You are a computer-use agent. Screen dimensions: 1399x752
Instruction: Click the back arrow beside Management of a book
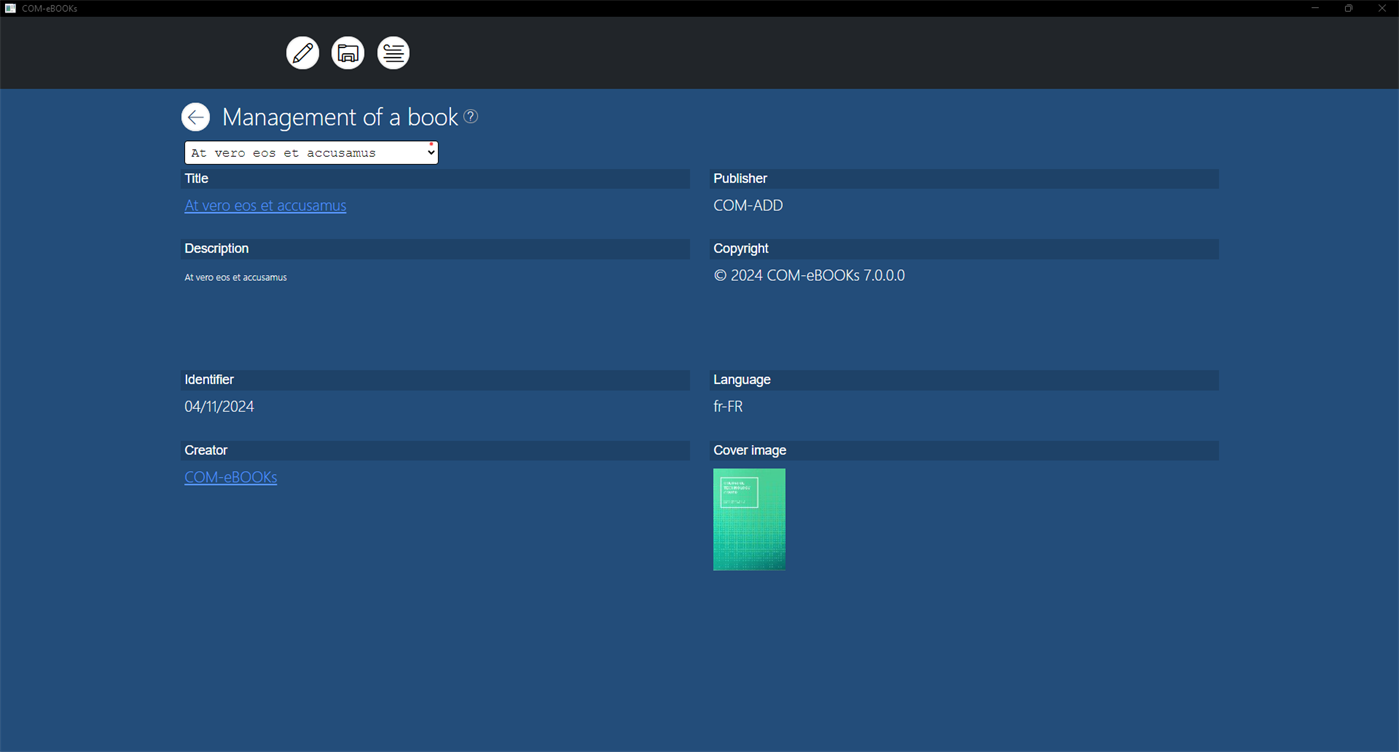(x=195, y=116)
